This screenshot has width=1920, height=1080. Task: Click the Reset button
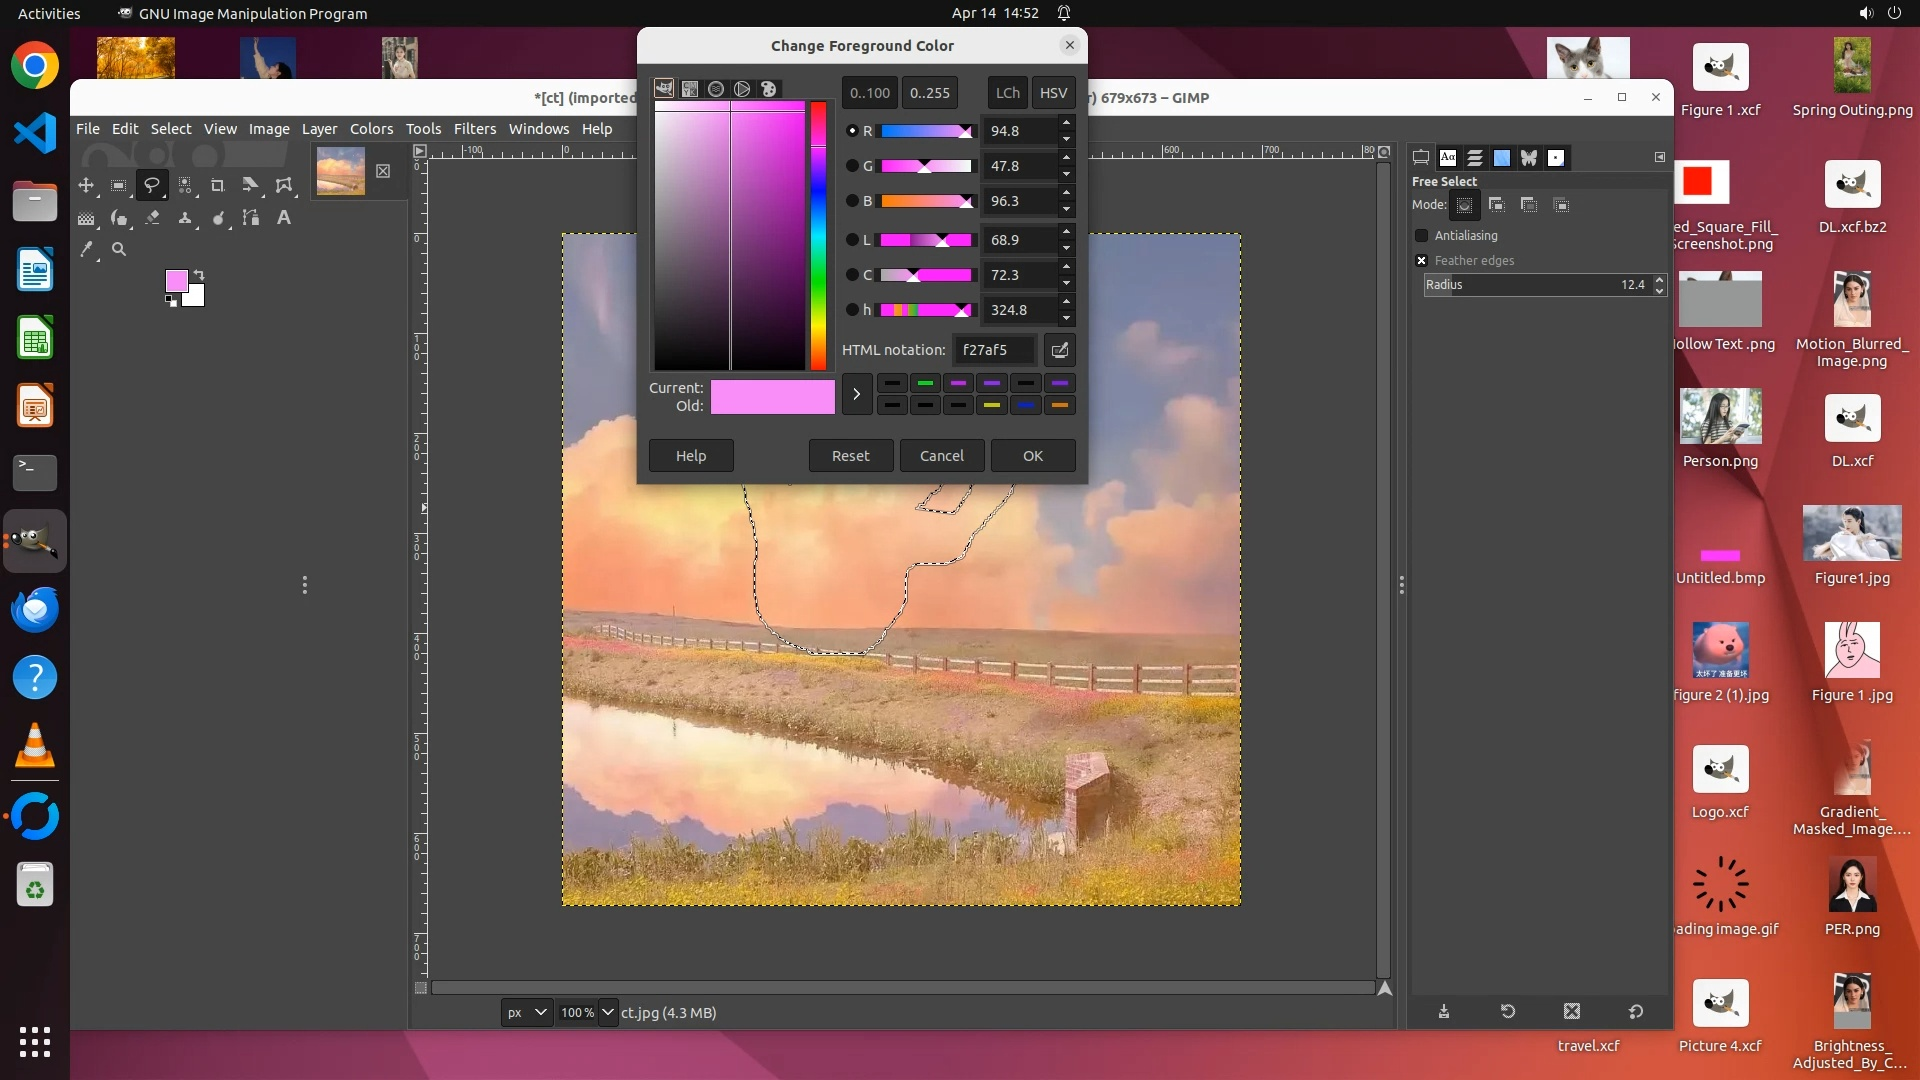pos(850,456)
